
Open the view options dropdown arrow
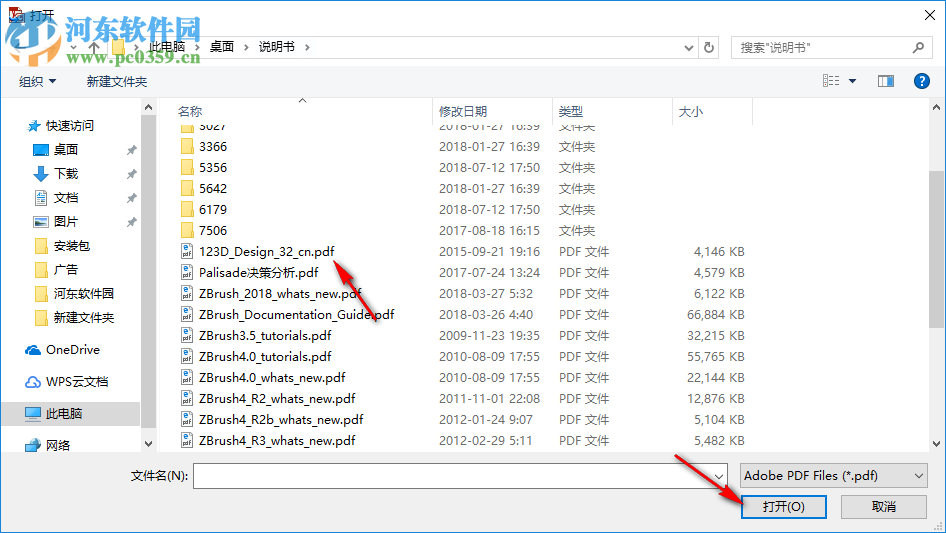coord(852,81)
